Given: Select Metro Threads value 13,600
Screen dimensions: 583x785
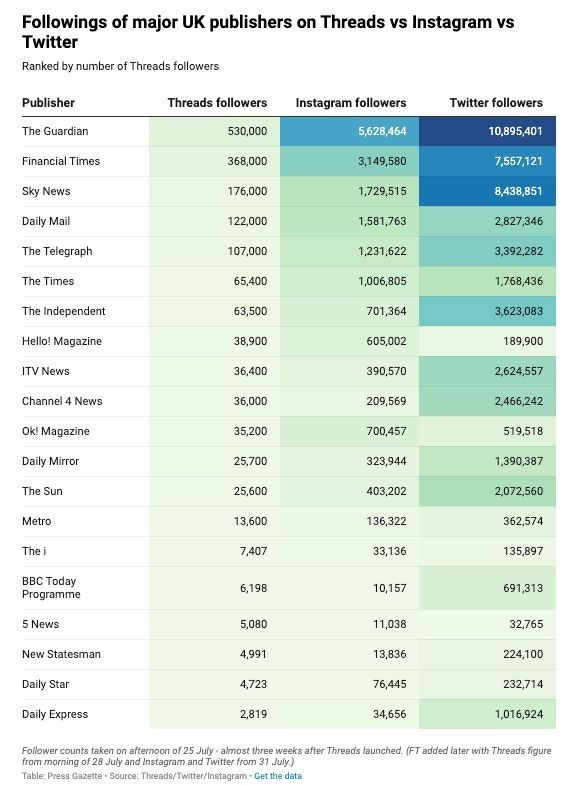Looking at the screenshot, I should [x=250, y=522].
